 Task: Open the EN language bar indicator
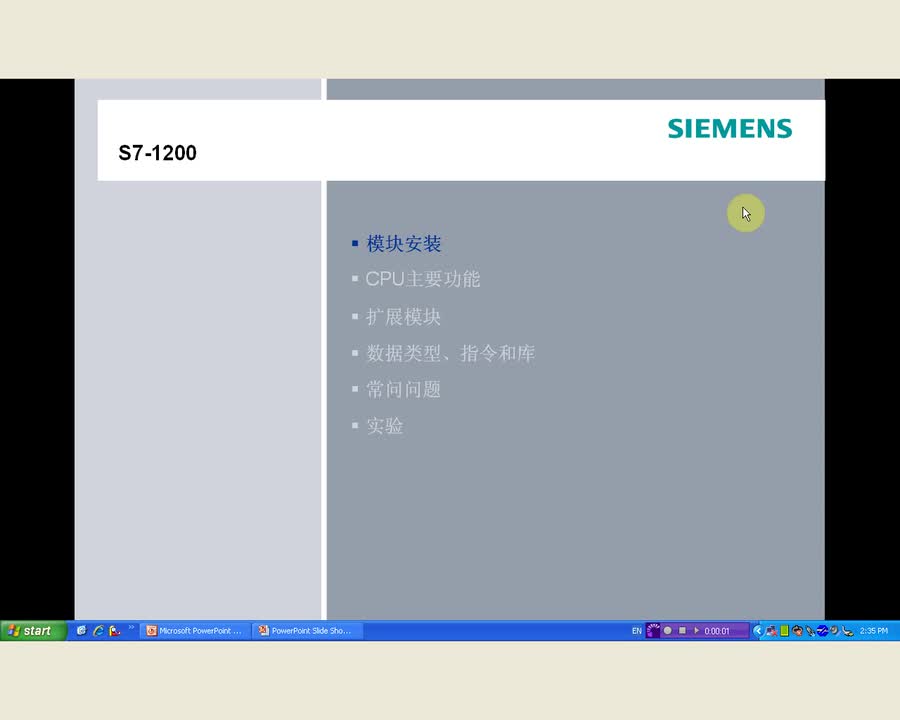pos(637,630)
